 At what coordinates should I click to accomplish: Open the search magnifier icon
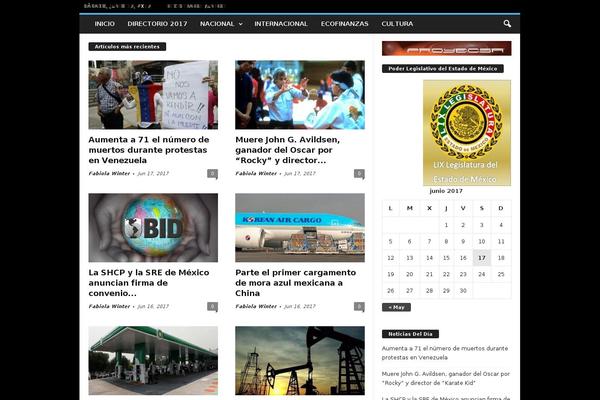(x=507, y=24)
